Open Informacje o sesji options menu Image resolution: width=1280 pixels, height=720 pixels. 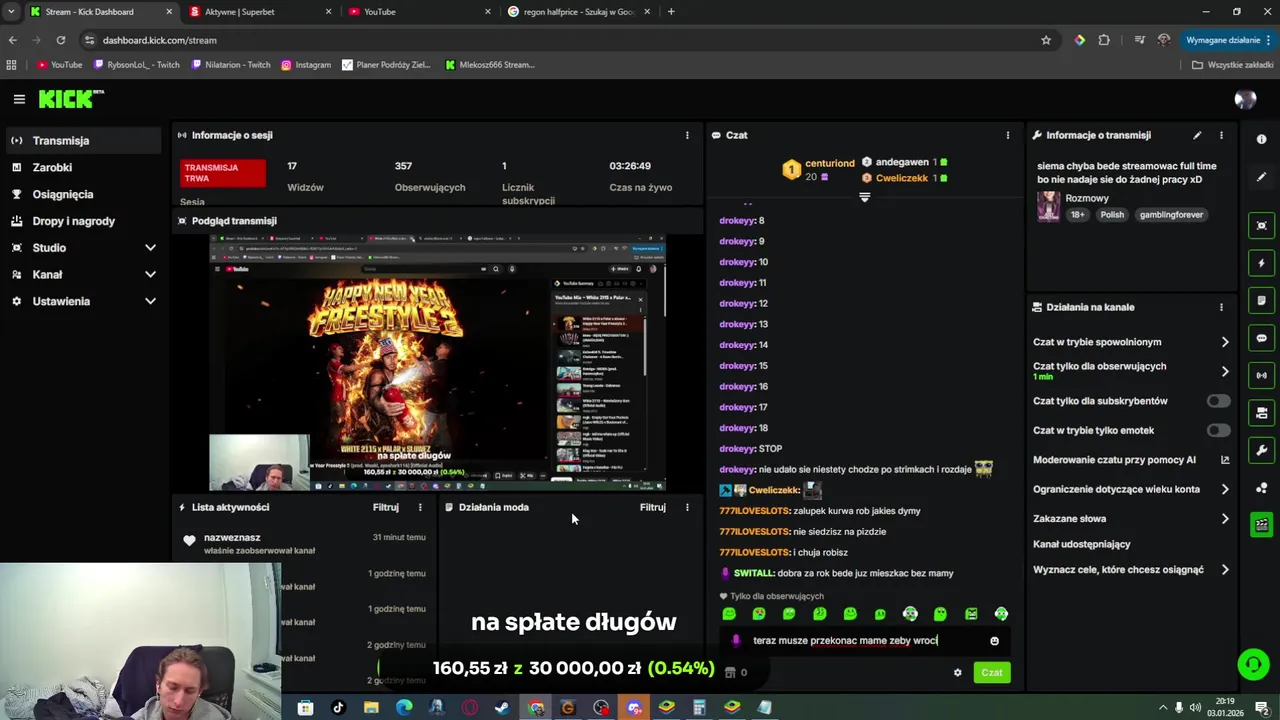(687, 135)
